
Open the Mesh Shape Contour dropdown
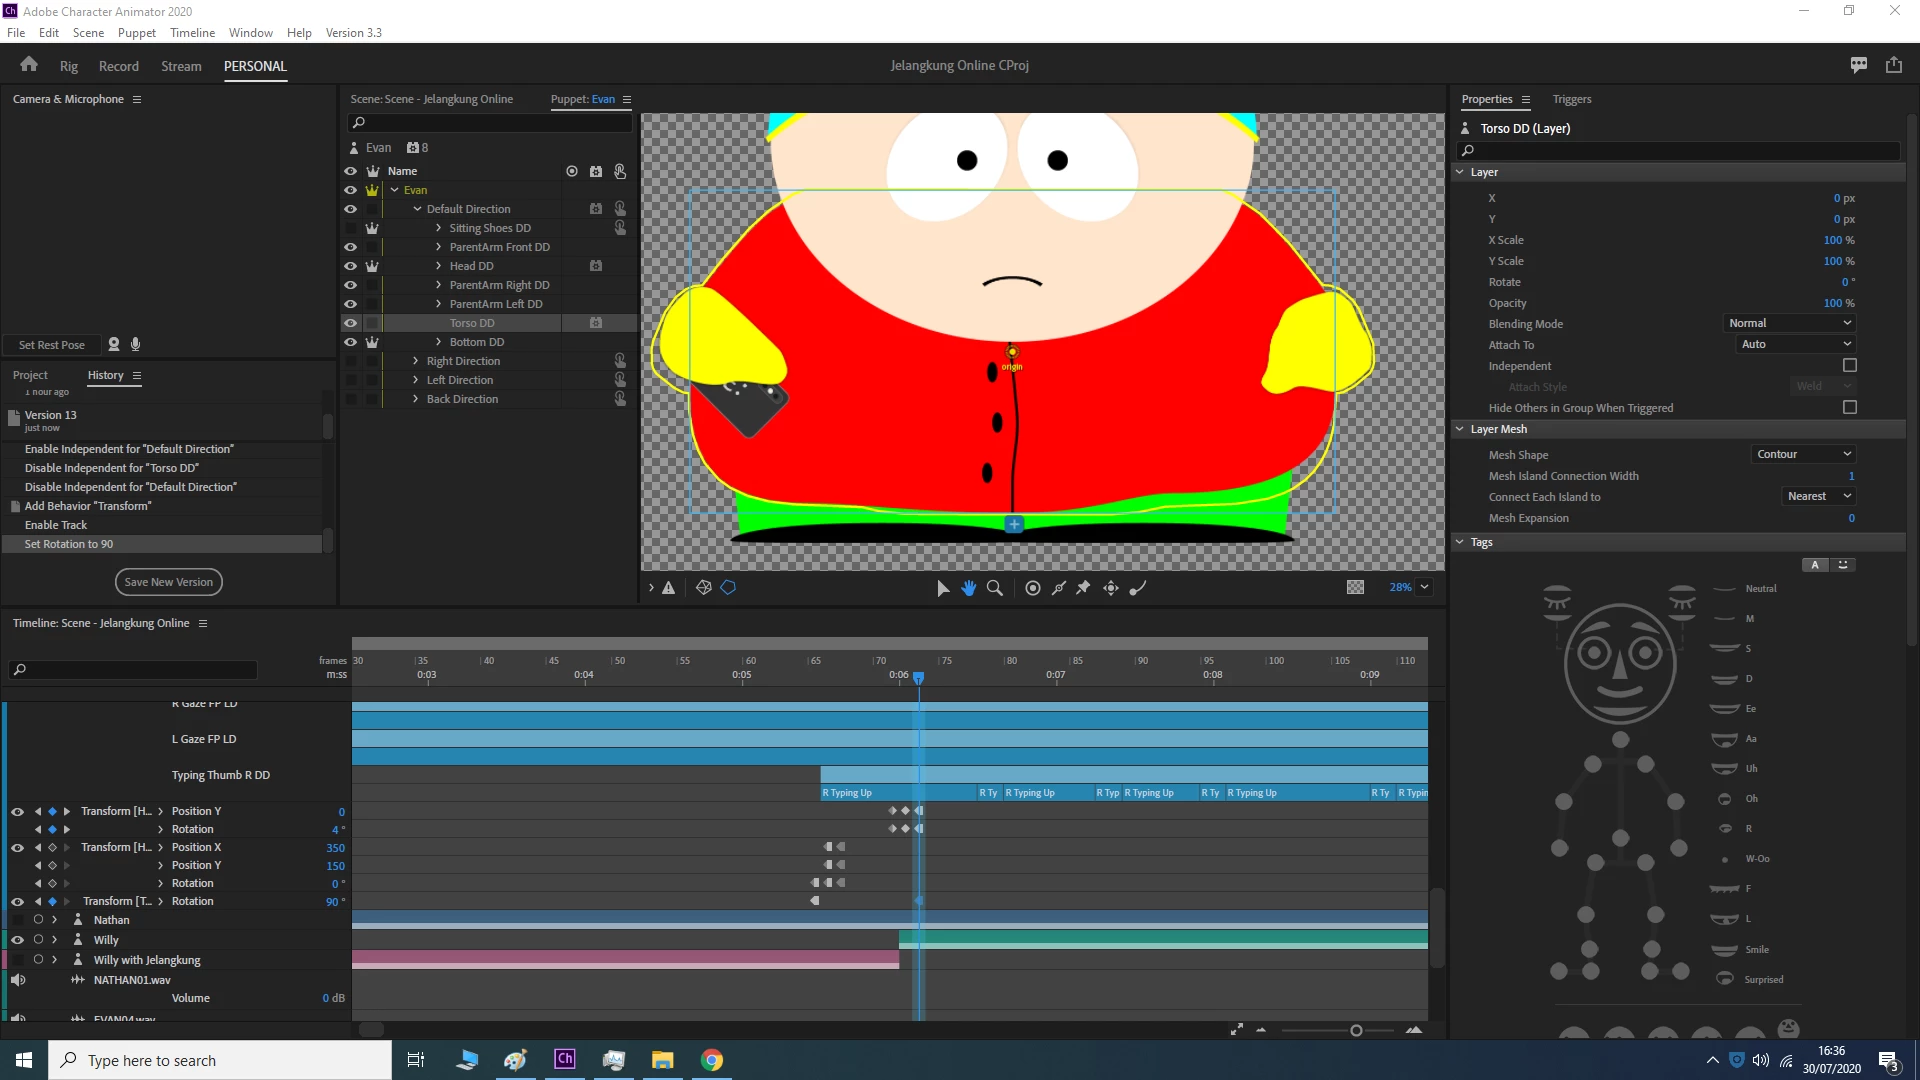pos(1803,454)
